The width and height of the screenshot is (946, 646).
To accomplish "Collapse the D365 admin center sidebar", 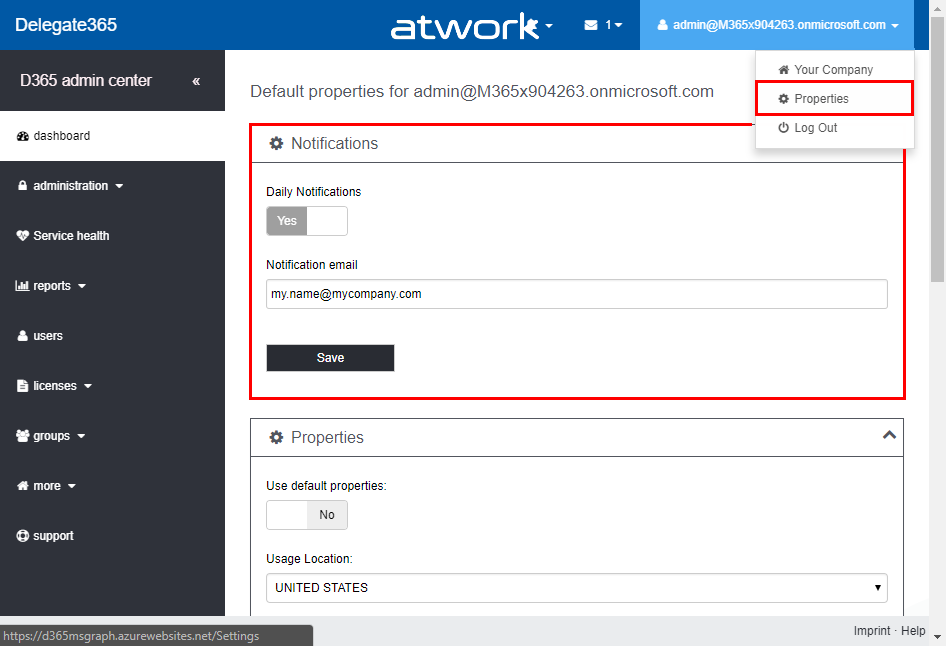I will coord(196,81).
